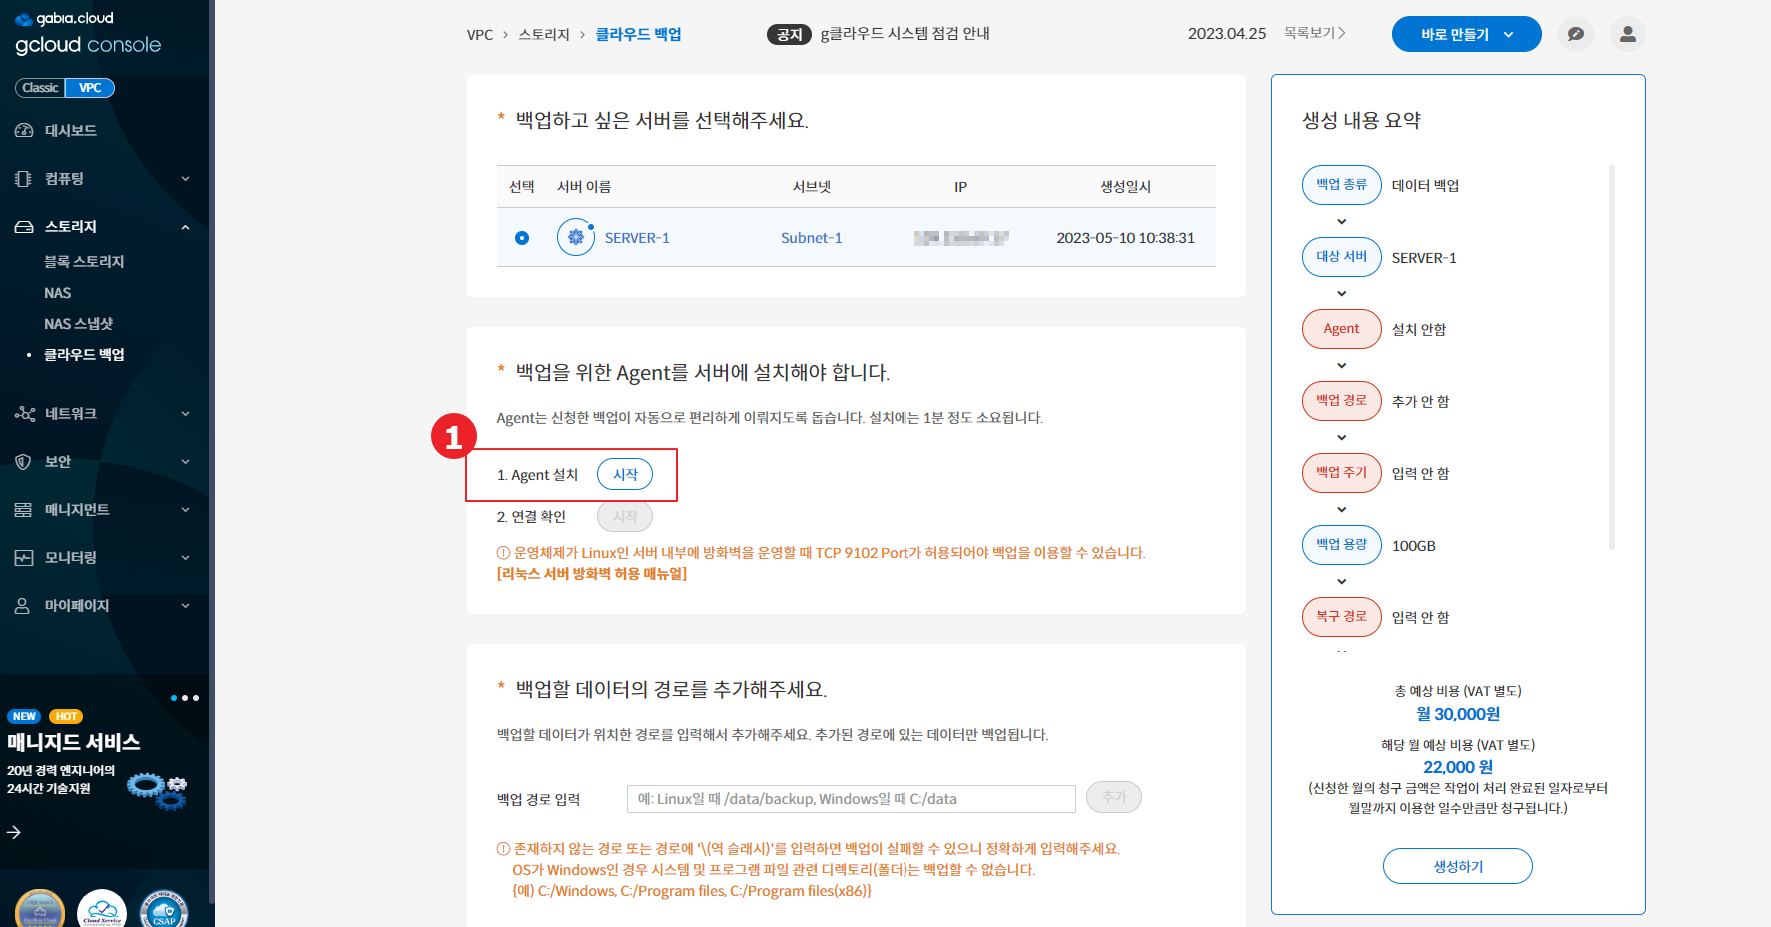
Task: Click the 백업 용량 summary step
Action: point(1342,545)
